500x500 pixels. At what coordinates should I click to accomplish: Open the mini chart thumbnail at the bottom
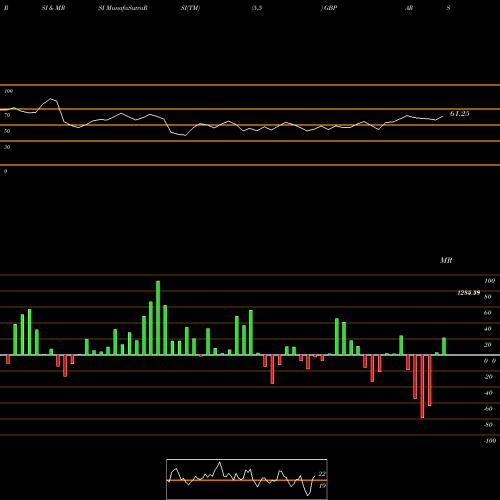coord(247,479)
